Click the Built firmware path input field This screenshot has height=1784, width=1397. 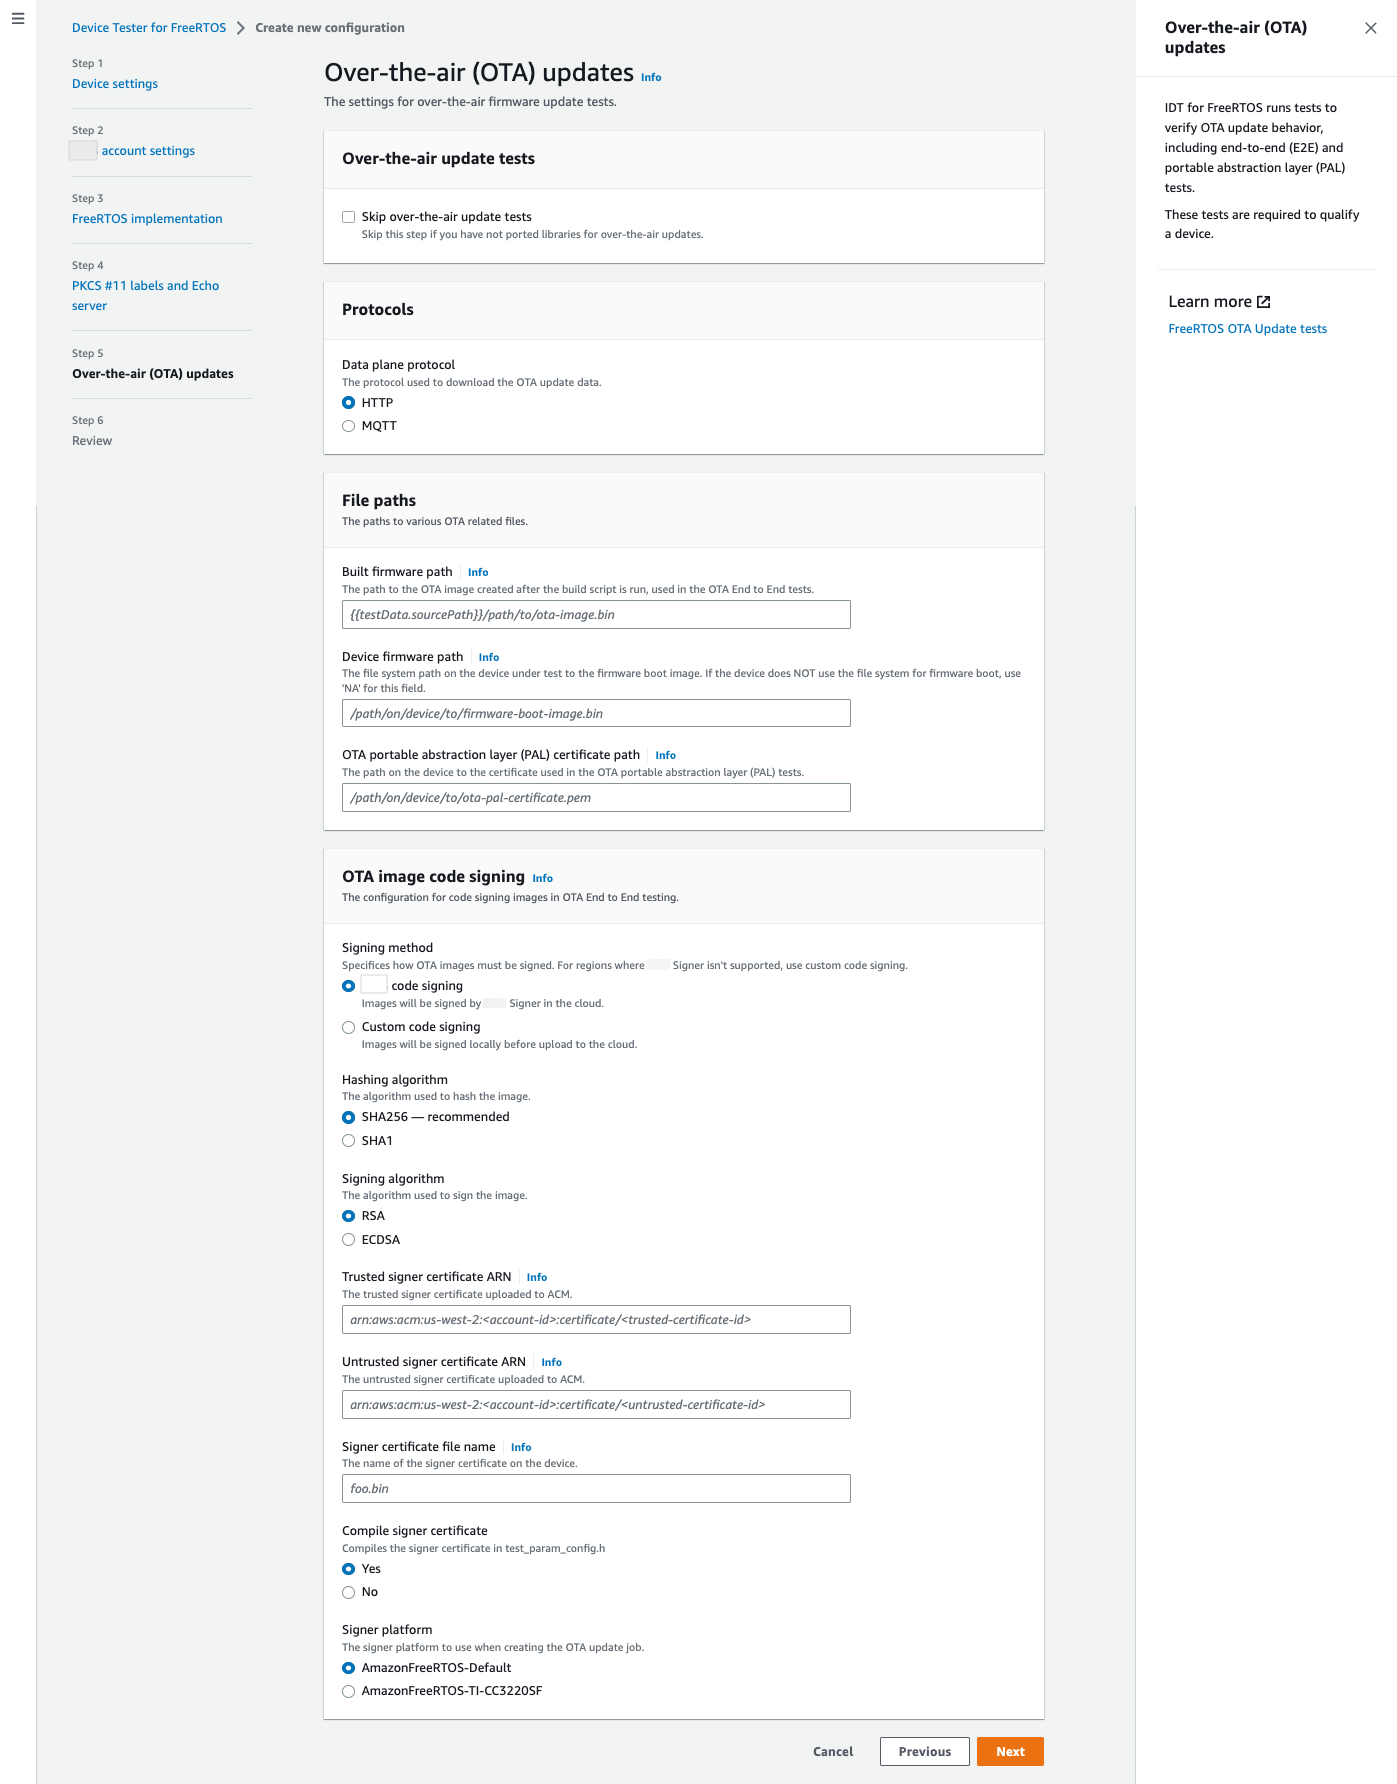point(596,615)
